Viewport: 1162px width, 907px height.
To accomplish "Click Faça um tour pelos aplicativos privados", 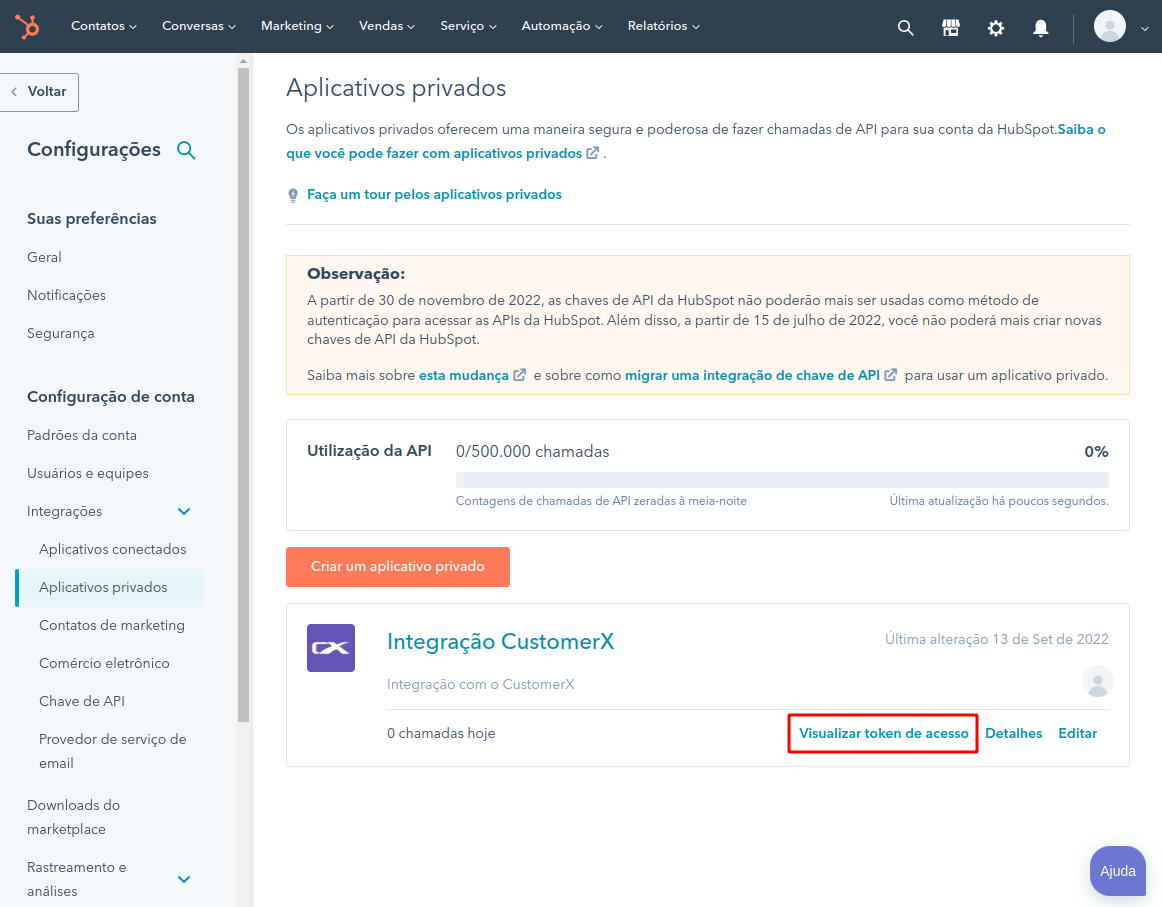I will [x=434, y=195].
